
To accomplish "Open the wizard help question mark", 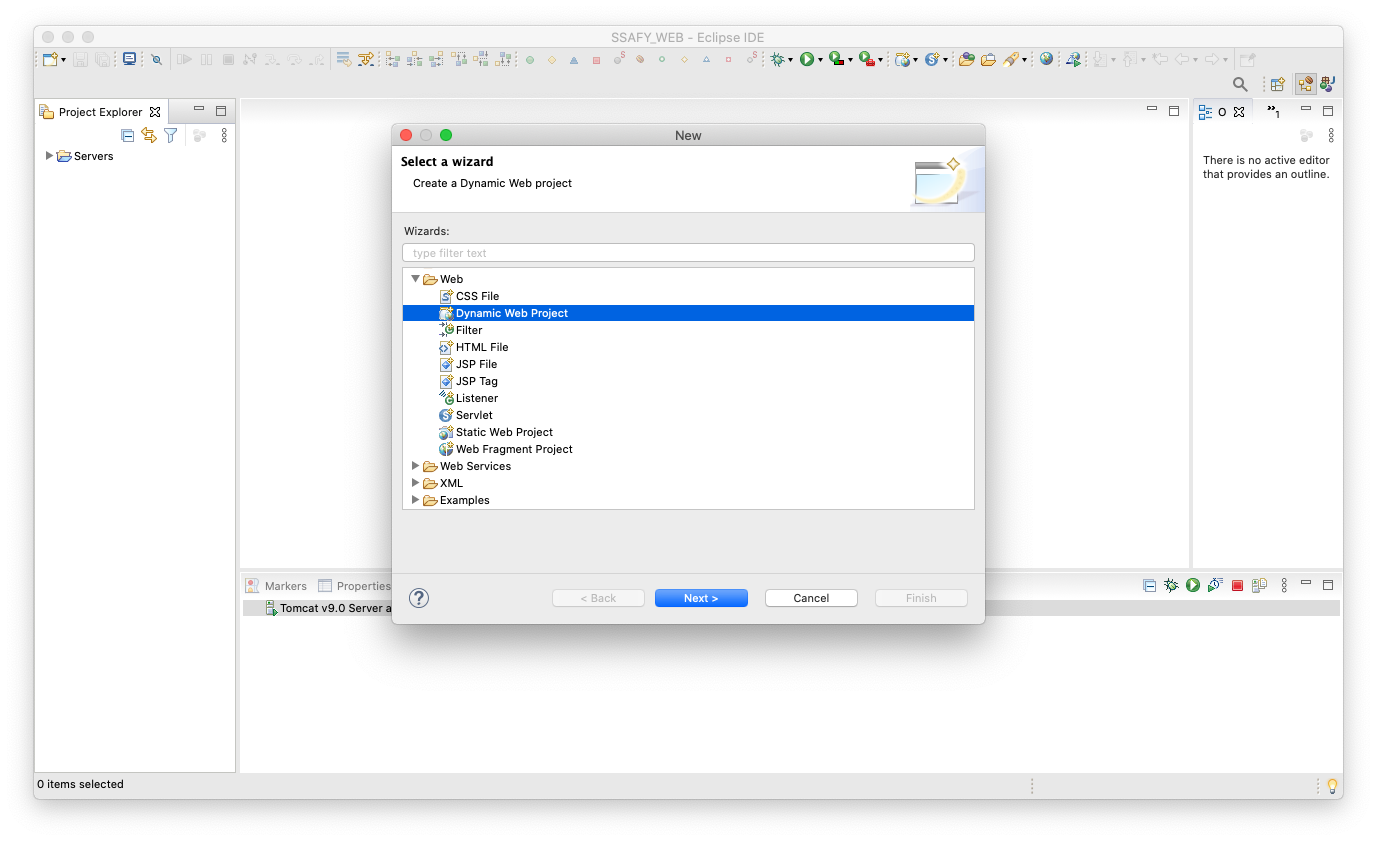I will tap(419, 598).
